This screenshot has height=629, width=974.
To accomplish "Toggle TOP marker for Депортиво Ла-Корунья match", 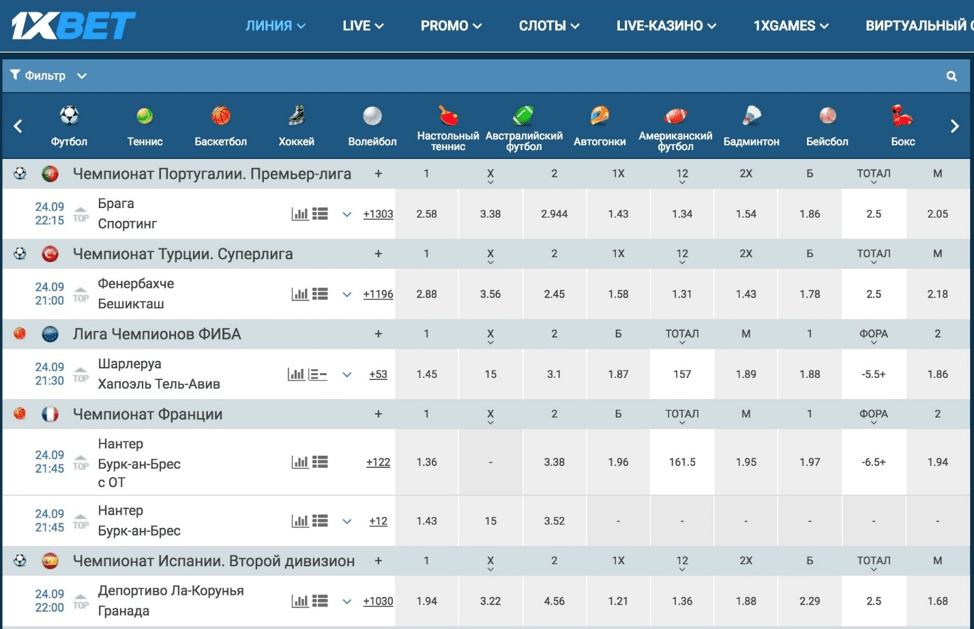I will [x=81, y=601].
